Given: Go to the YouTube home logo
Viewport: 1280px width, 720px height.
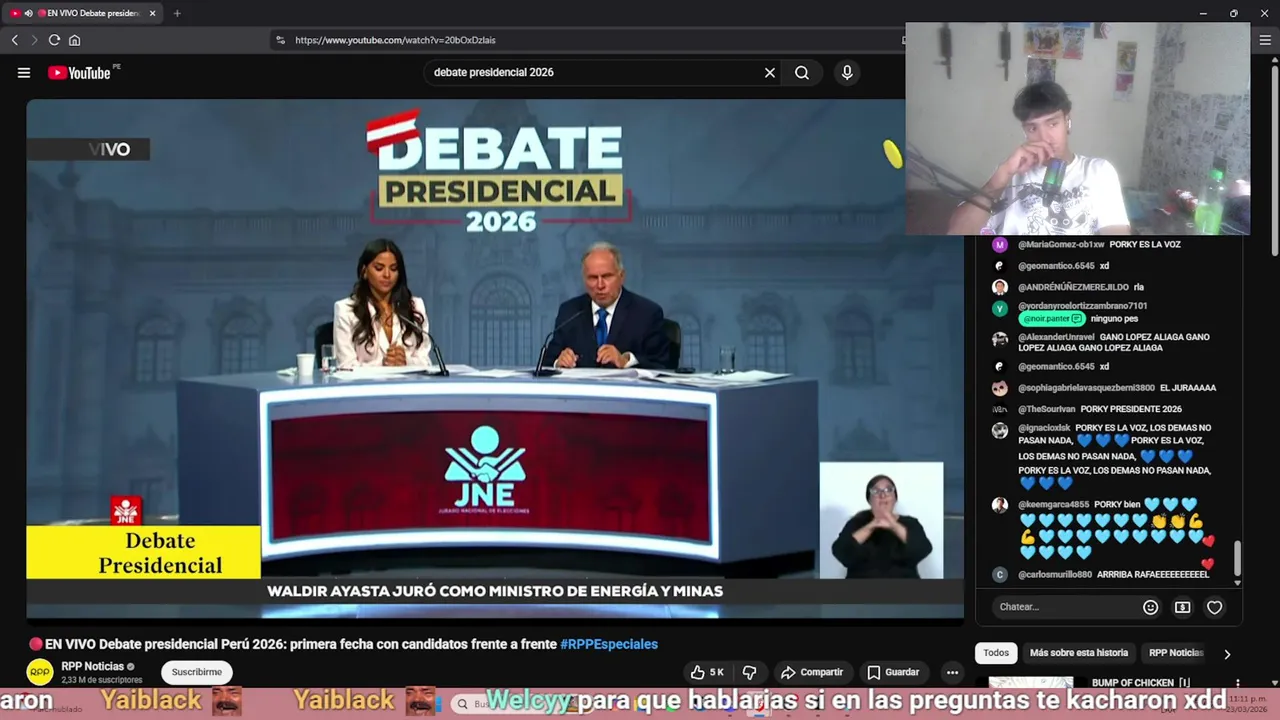Looking at the screenshot, I should [80, 72].
